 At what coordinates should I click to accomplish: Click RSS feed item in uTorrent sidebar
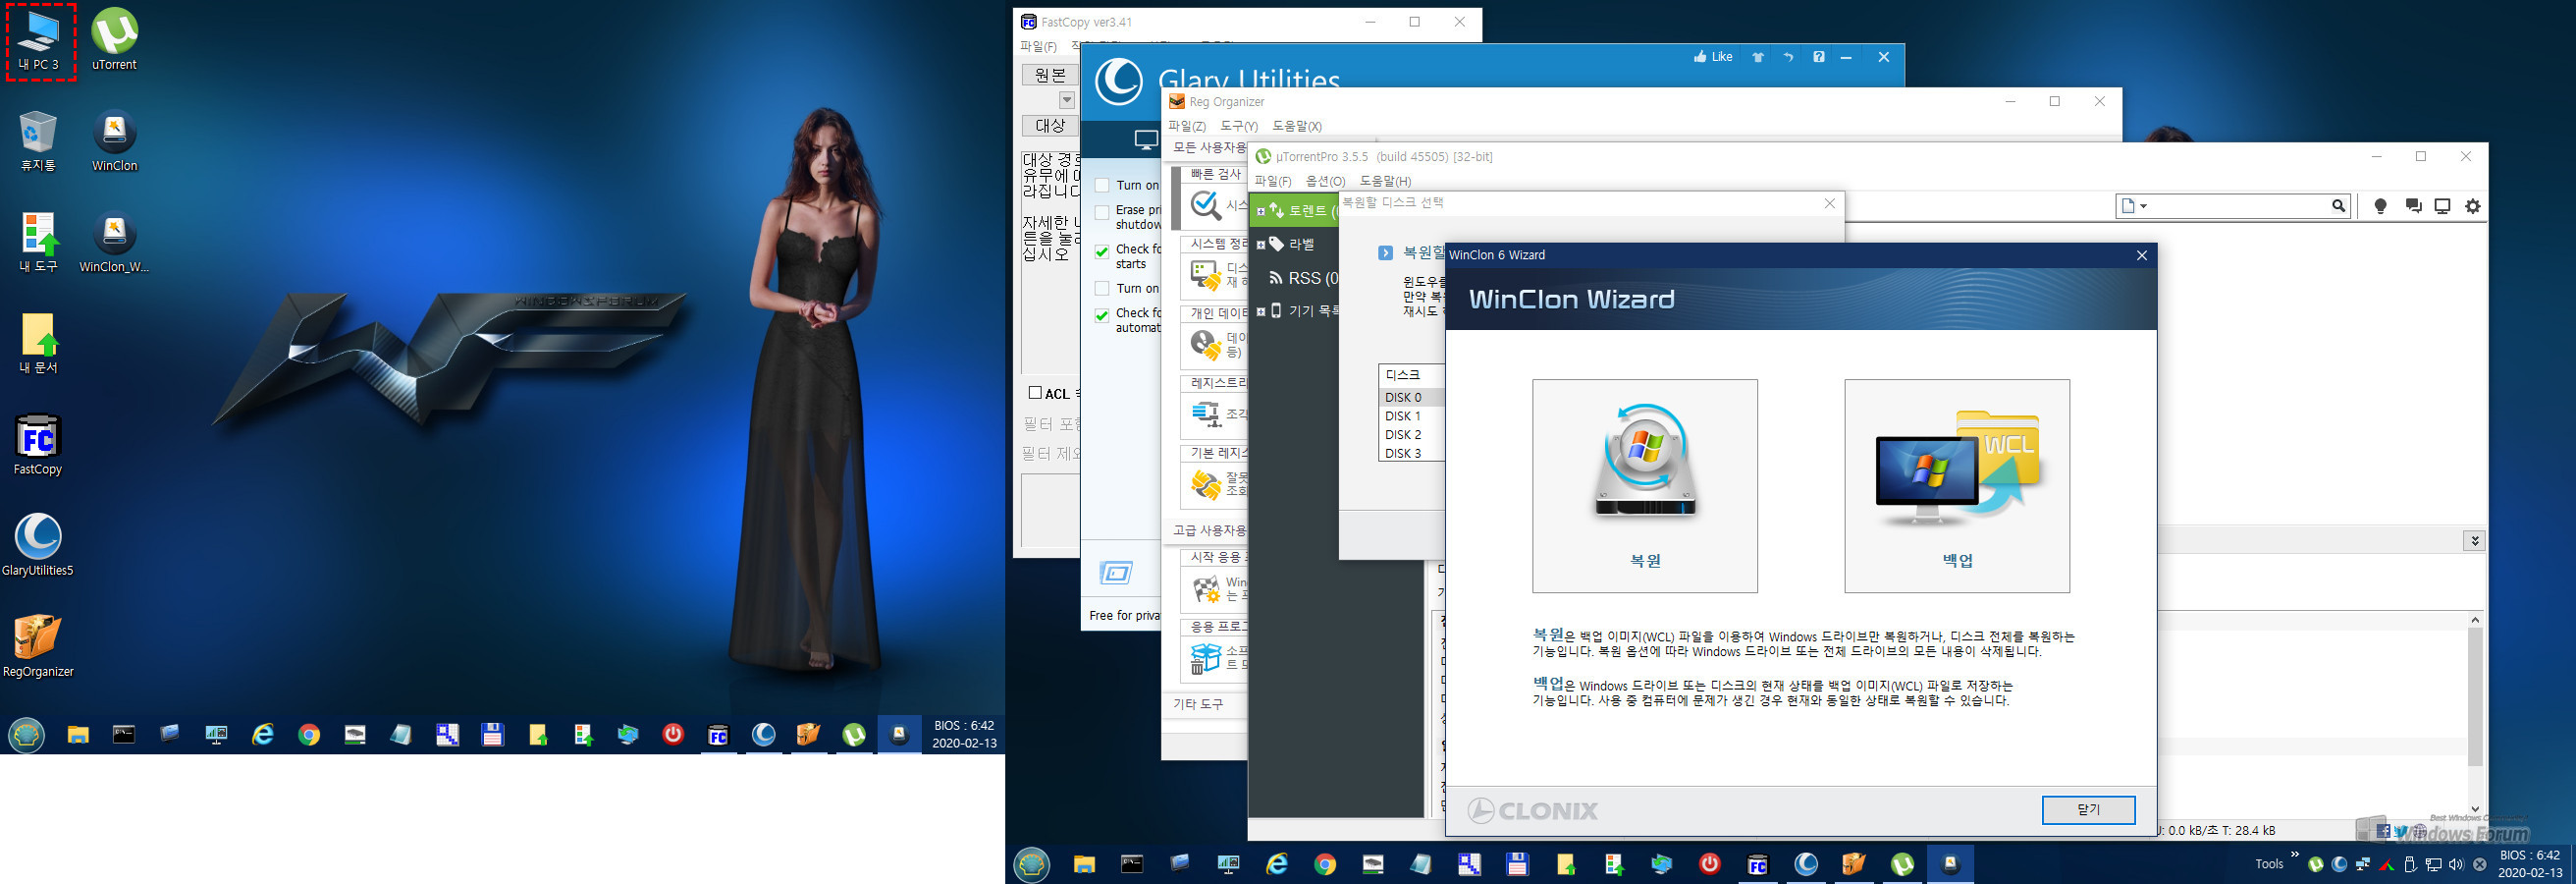click(x=1302, y=278)
